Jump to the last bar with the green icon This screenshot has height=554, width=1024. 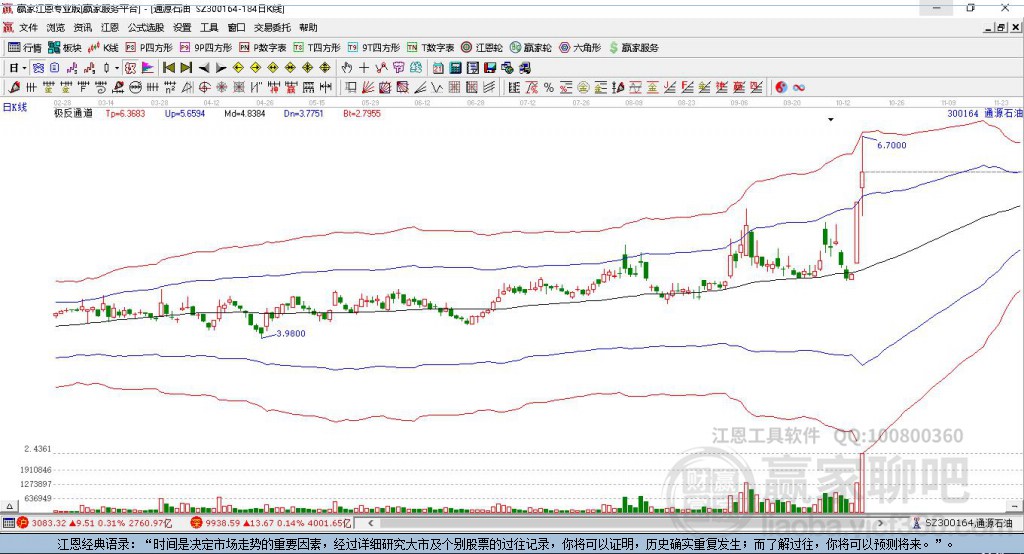point(186,68)
